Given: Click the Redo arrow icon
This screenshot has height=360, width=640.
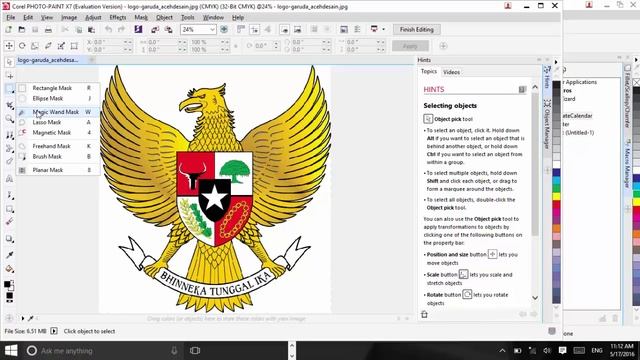Looking at the screenshot, I should click(x=121, y=29).
